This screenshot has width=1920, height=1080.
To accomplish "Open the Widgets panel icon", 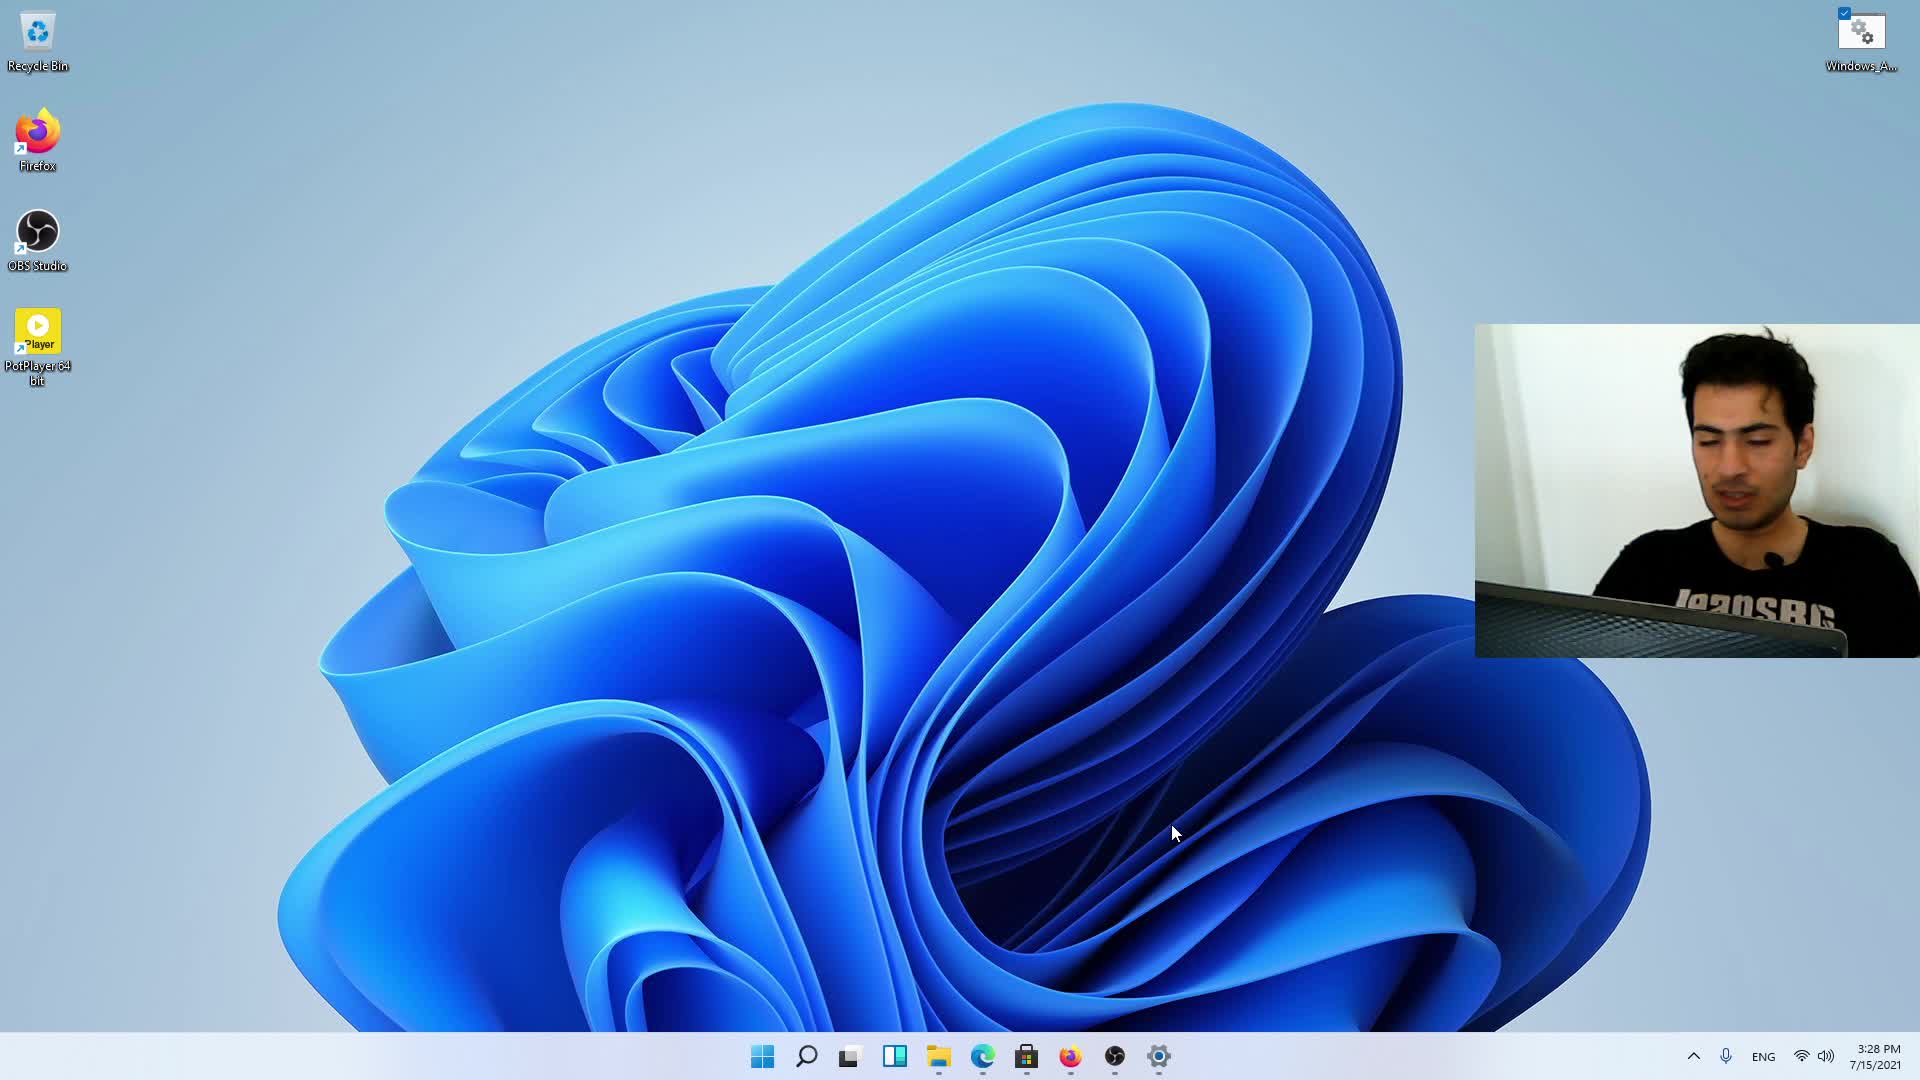I will (x=894, y=1056).
